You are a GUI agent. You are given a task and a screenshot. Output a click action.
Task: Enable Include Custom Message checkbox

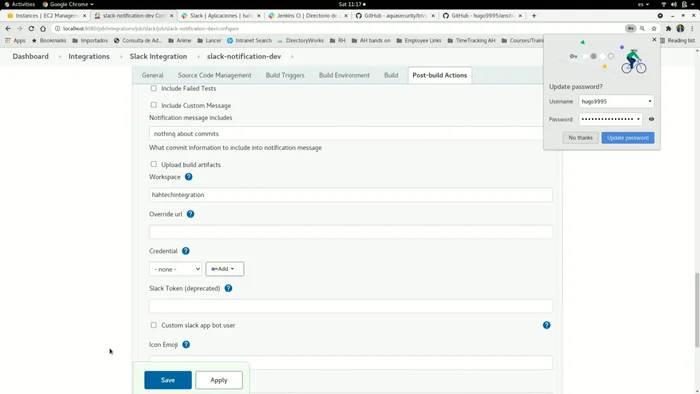click(154, 105)
